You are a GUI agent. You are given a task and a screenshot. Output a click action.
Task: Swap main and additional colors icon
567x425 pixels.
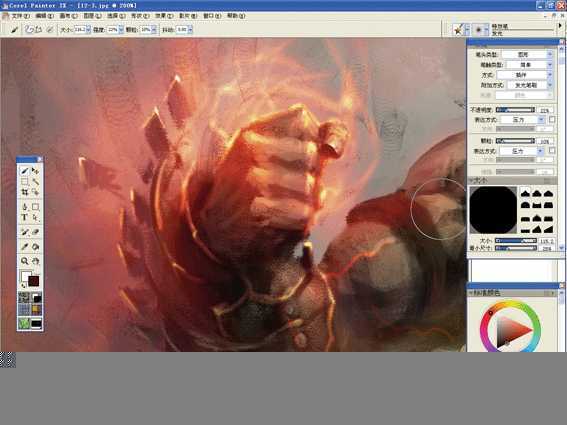pos(24,286)
